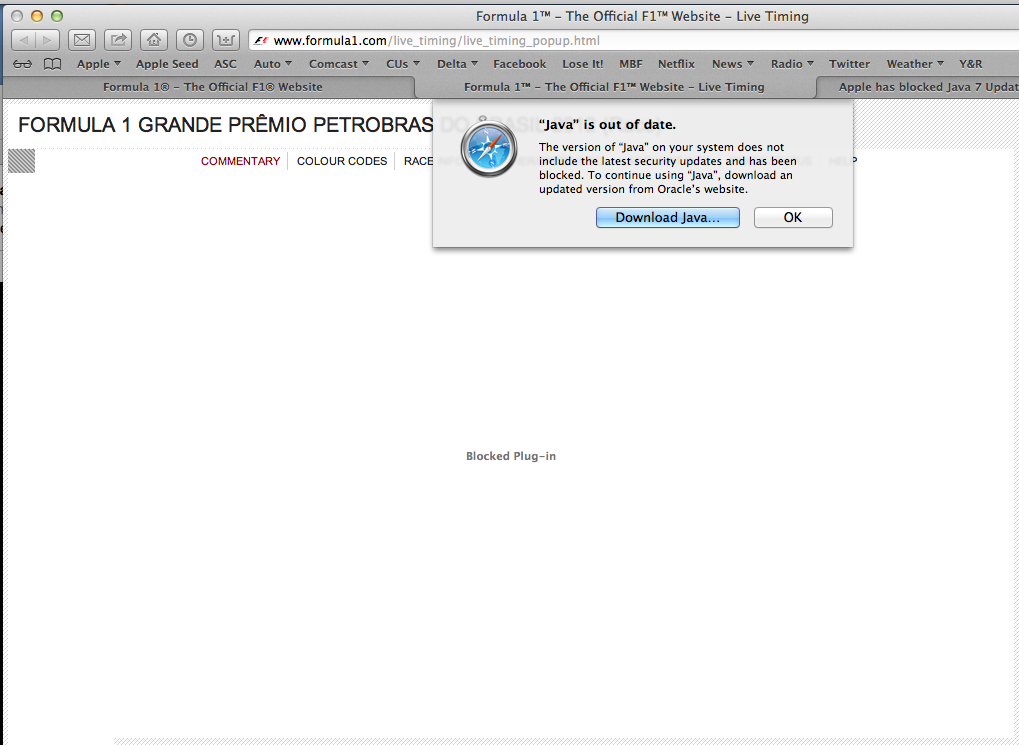Switch to Apple has blocked Java tab

[918, 87]
